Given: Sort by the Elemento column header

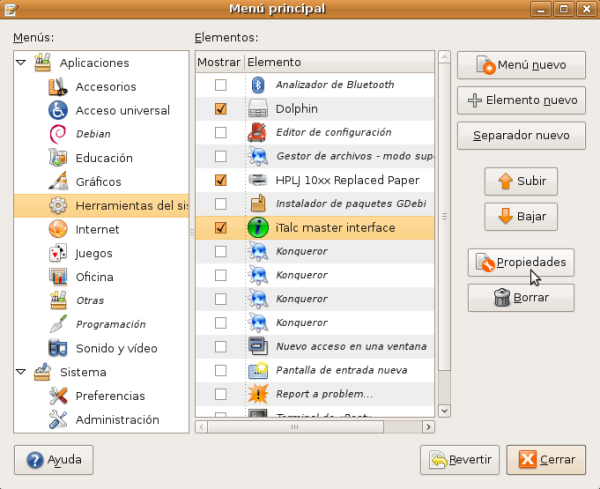Looking at the screenshot, I should 338,62.
